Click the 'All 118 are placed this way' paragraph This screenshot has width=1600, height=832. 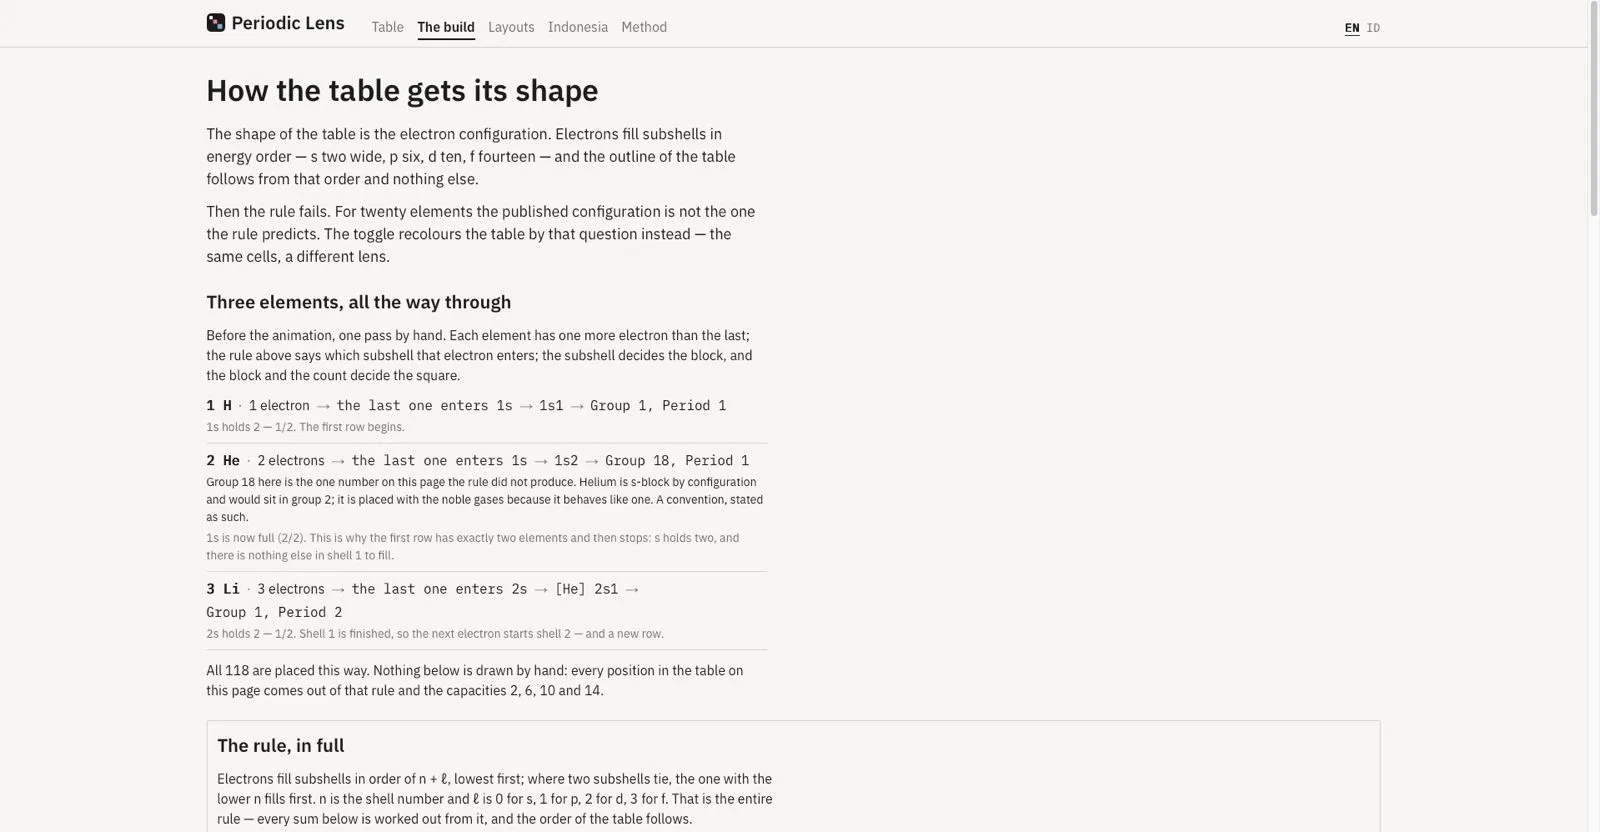(475, 681)
